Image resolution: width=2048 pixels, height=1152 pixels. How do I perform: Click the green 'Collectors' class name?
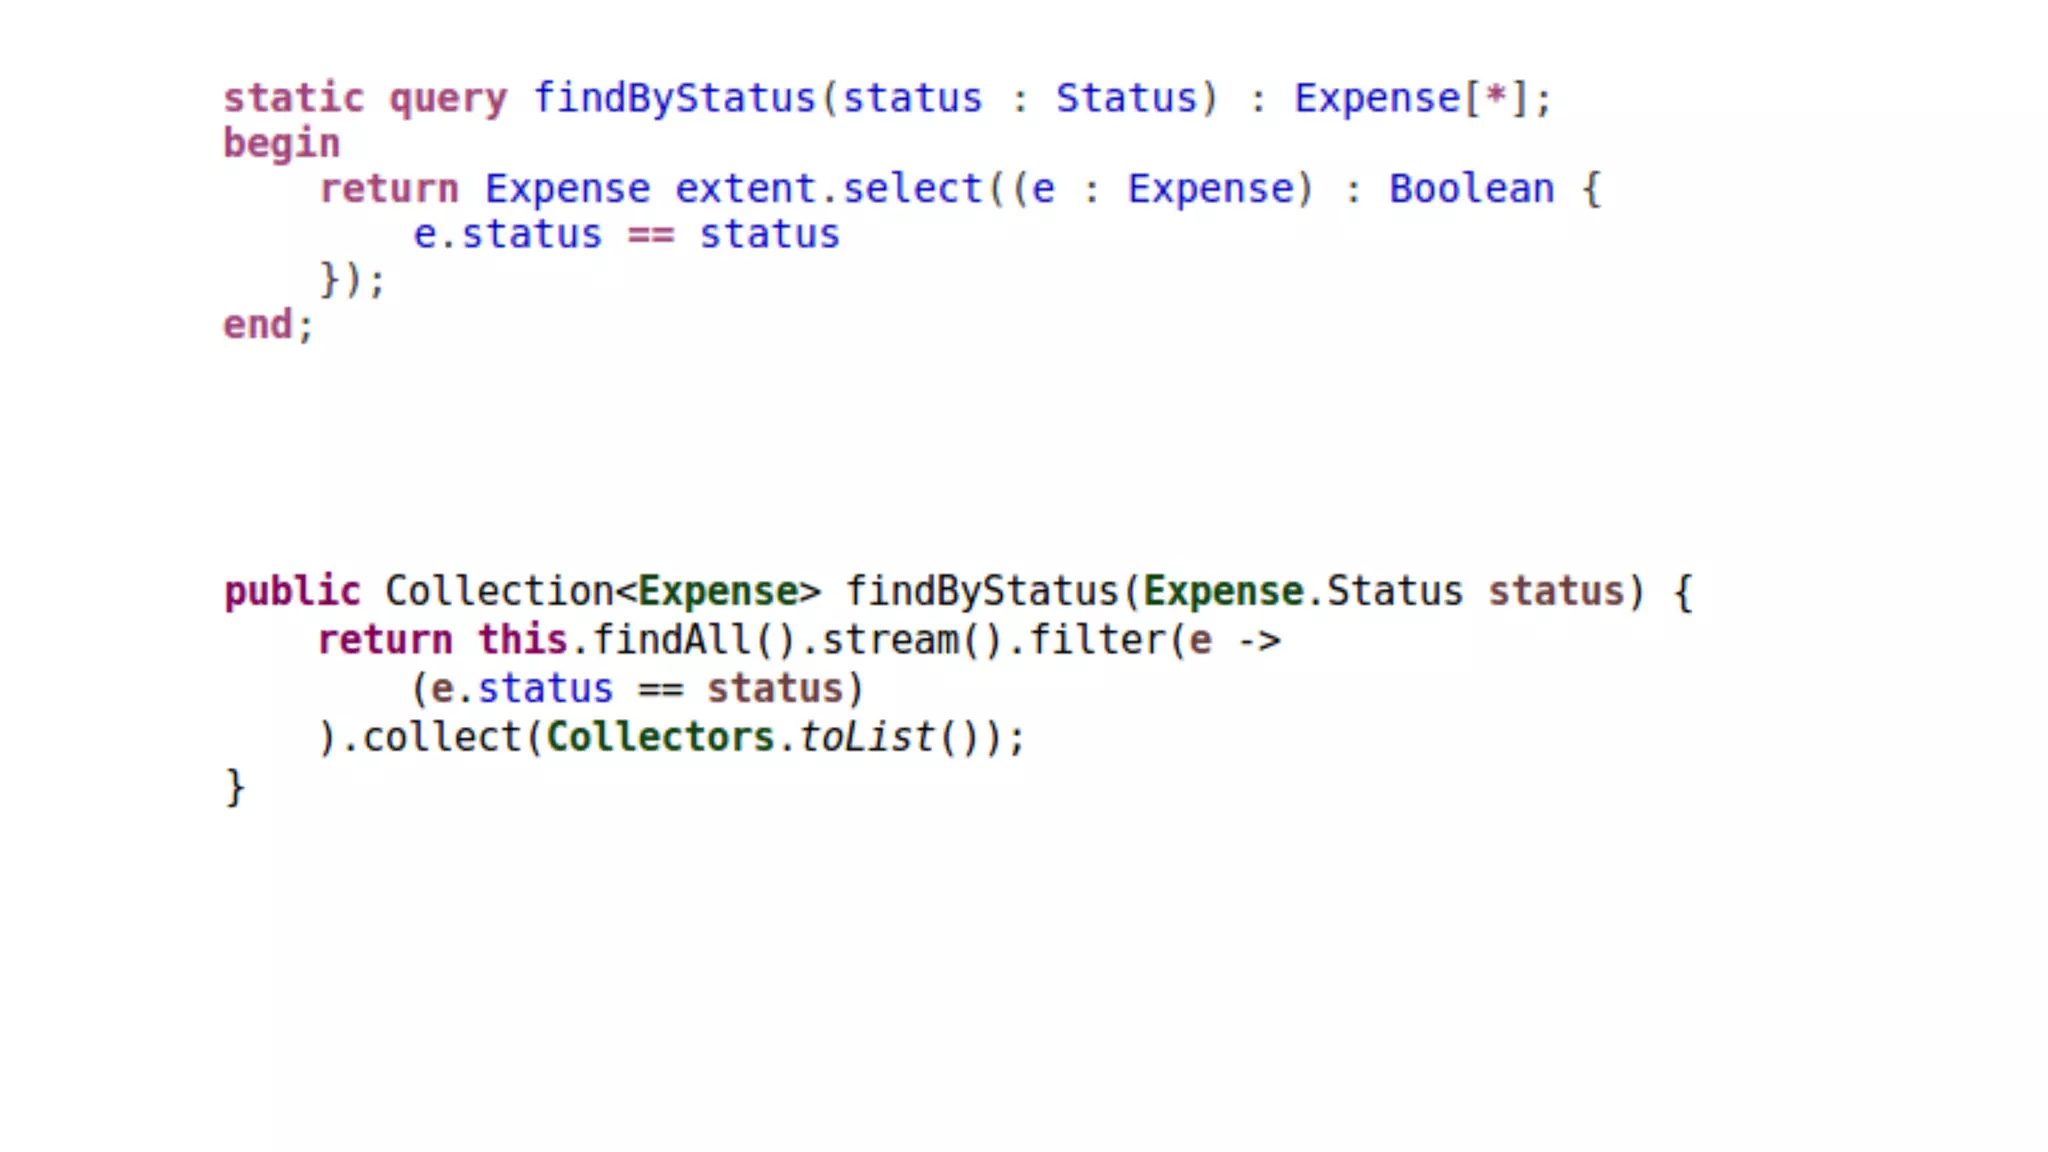click(x=660, y=738)
